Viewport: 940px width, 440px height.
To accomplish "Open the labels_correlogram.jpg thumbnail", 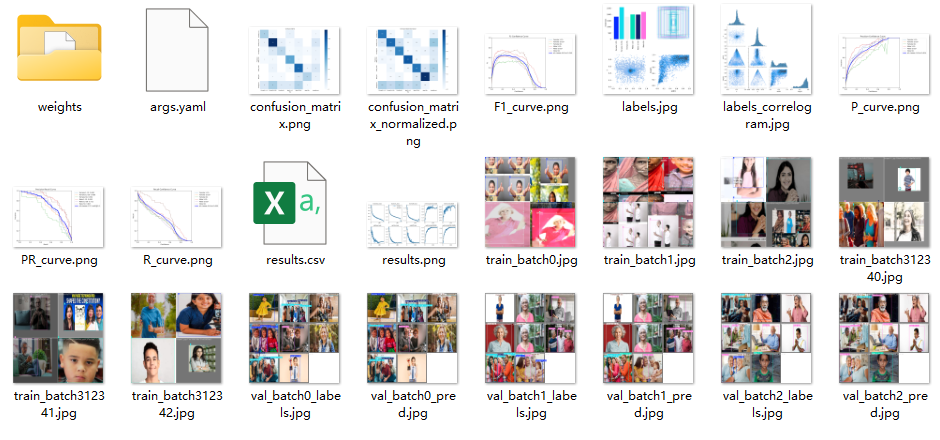I will pyautogui.click(x=766, y=49).
